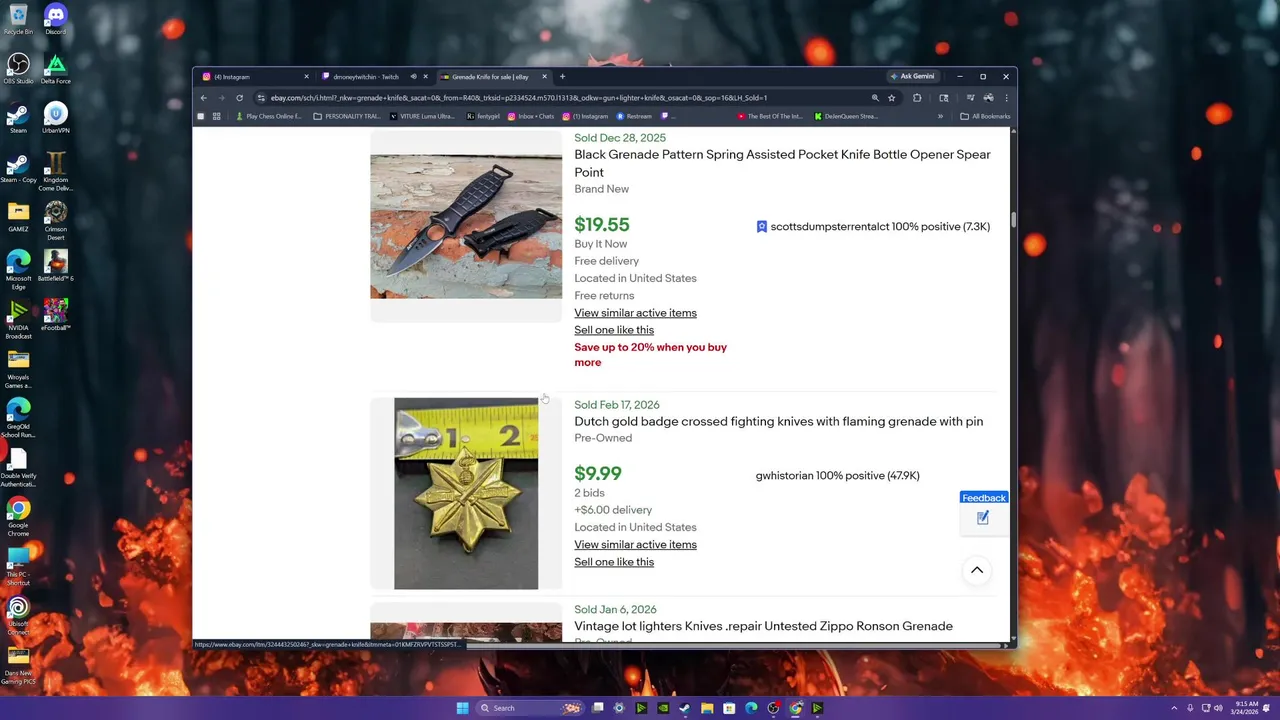Launch Crimson Desert desktop shortcut

coord(55,219)
